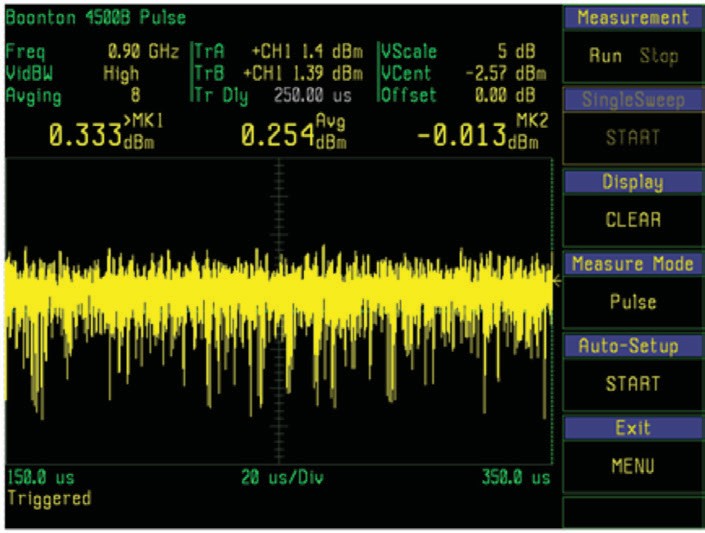Click the Tr Dly 250.00 us value

point(312,95)
